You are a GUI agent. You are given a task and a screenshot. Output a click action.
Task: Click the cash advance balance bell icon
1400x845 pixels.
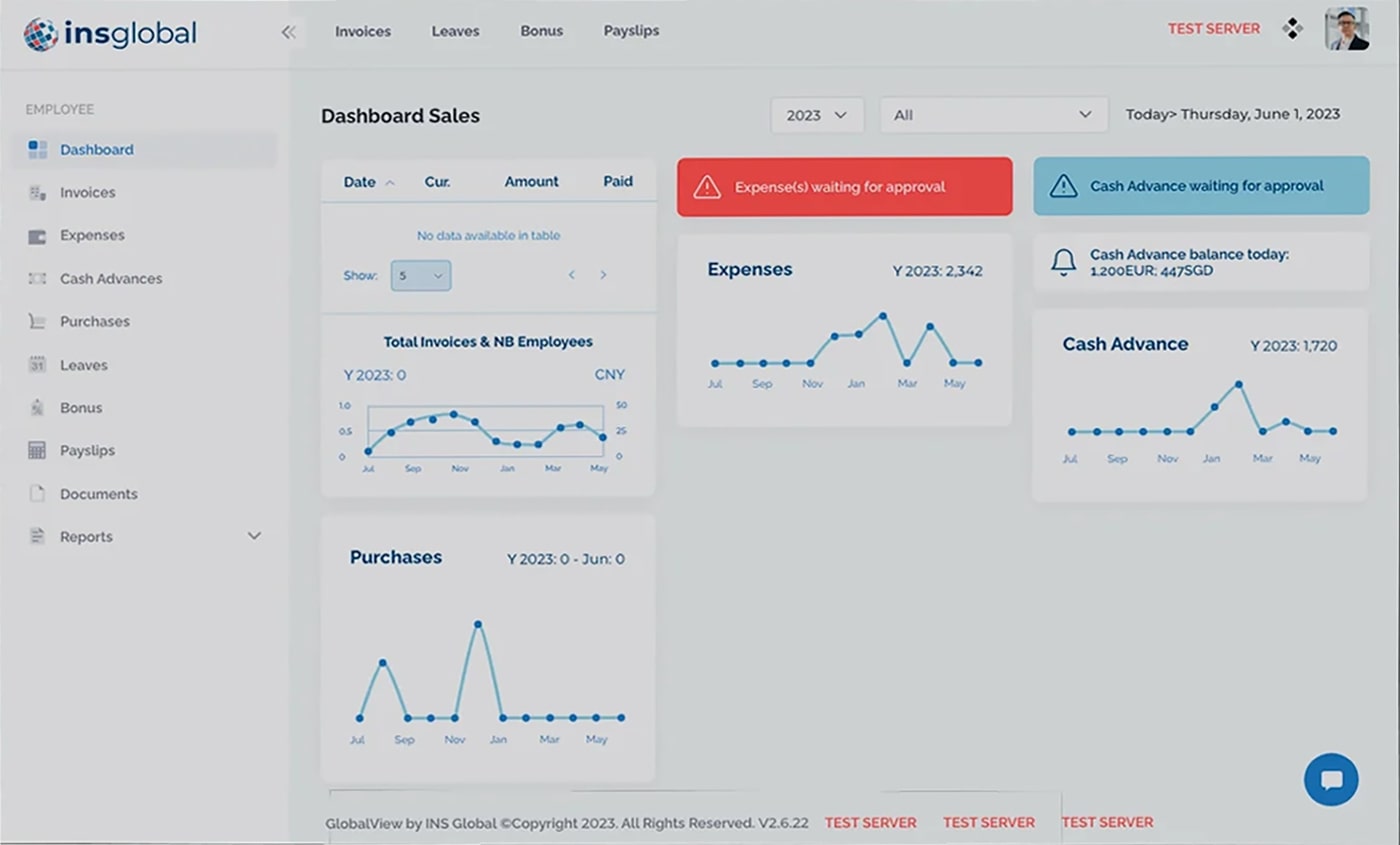(1063, 263)
